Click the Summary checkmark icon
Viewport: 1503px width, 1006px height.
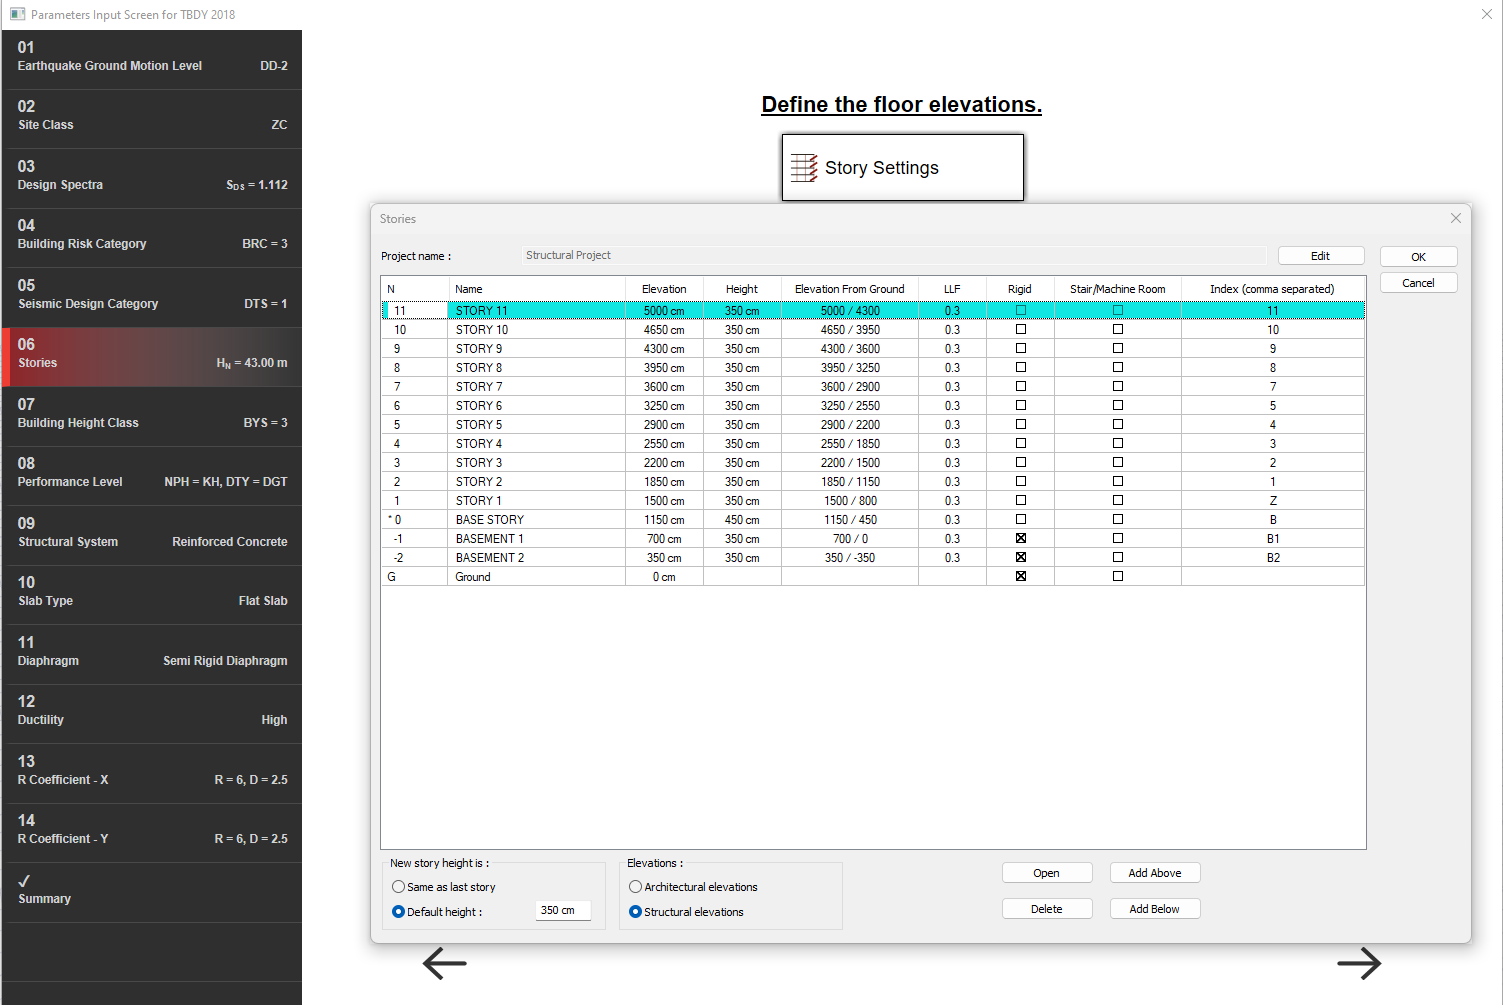click(25, 881)
